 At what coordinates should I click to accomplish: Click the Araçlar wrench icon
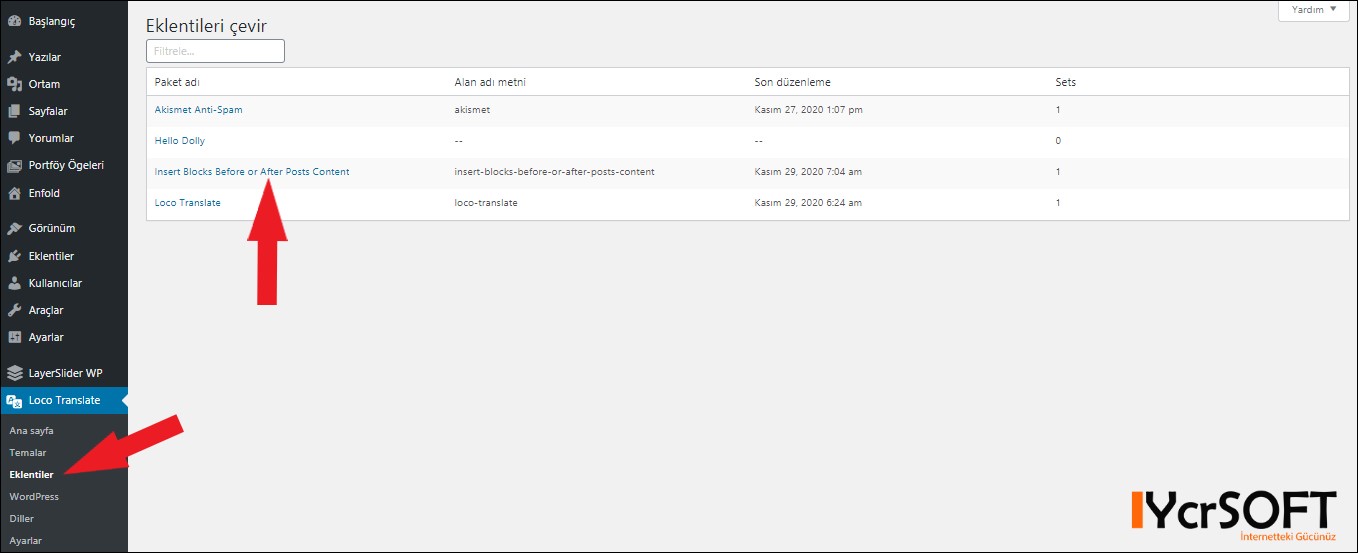14,310
